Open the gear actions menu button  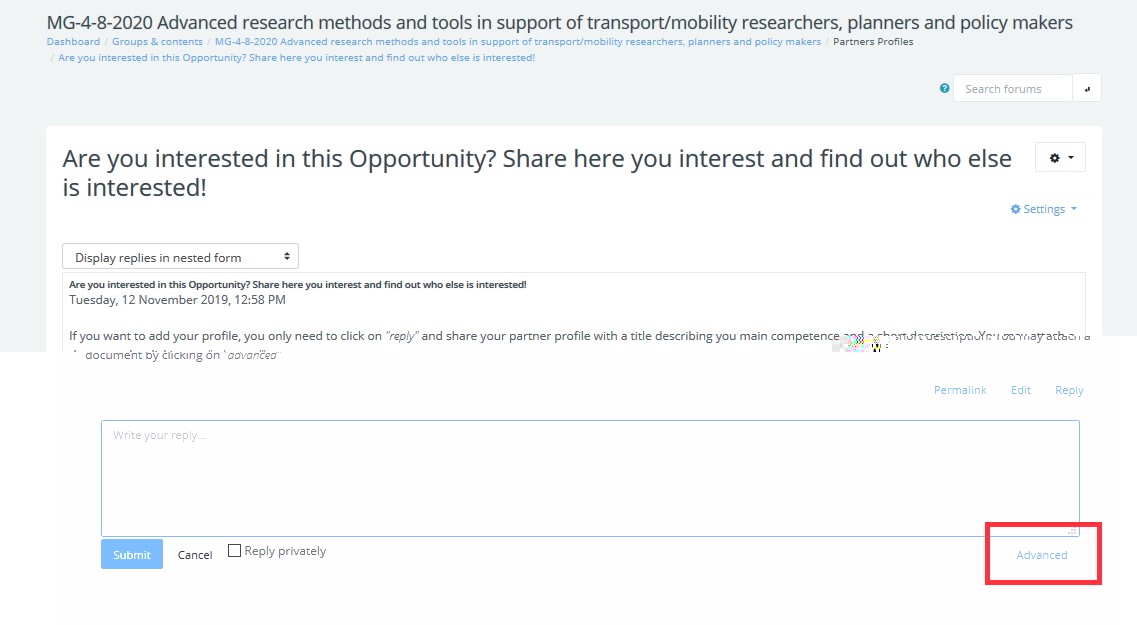pos(1060,158)
